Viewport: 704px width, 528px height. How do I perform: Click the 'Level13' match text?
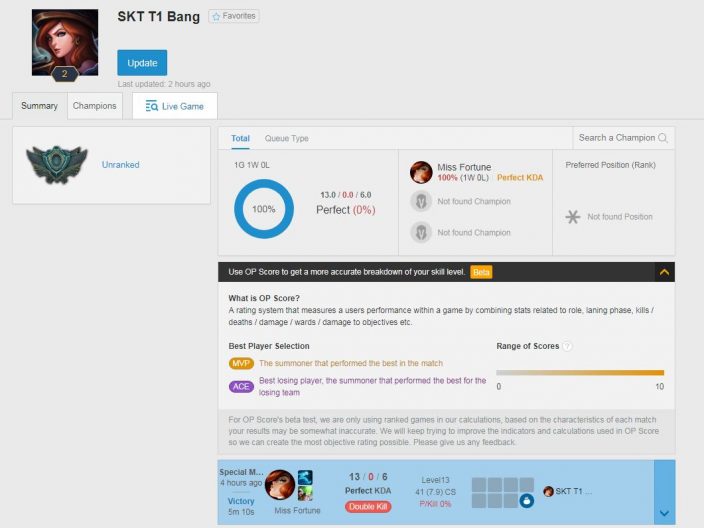coord(436,480)
